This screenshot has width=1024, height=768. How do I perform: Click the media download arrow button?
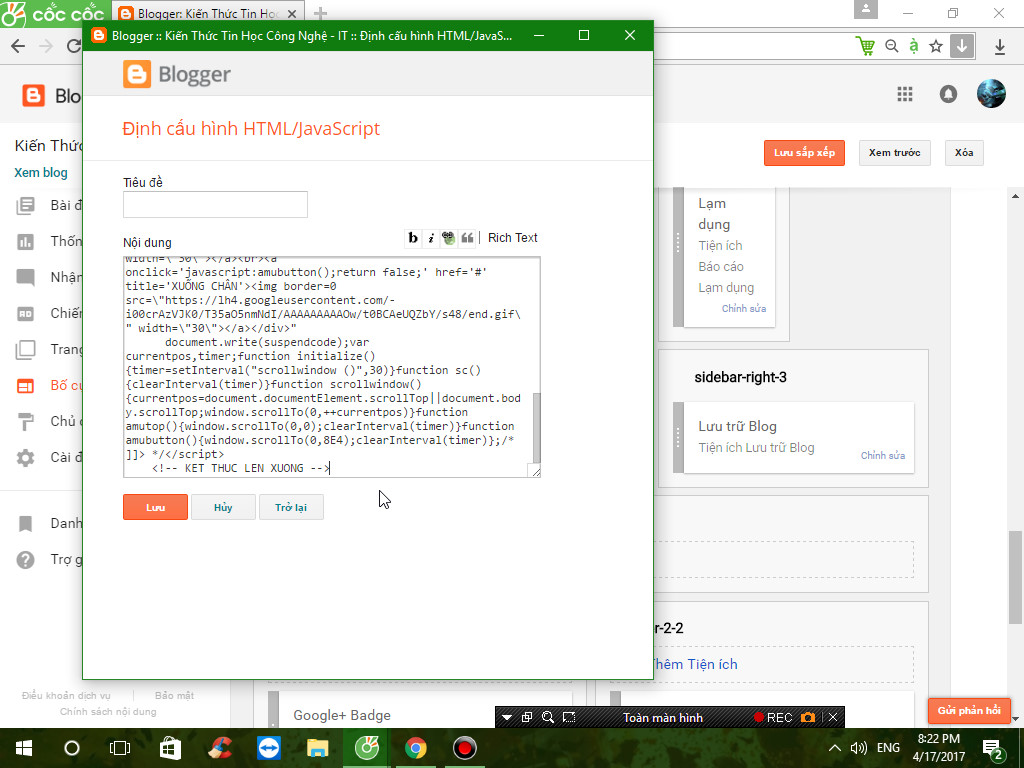pyautogui.click(x=962, y=46)
